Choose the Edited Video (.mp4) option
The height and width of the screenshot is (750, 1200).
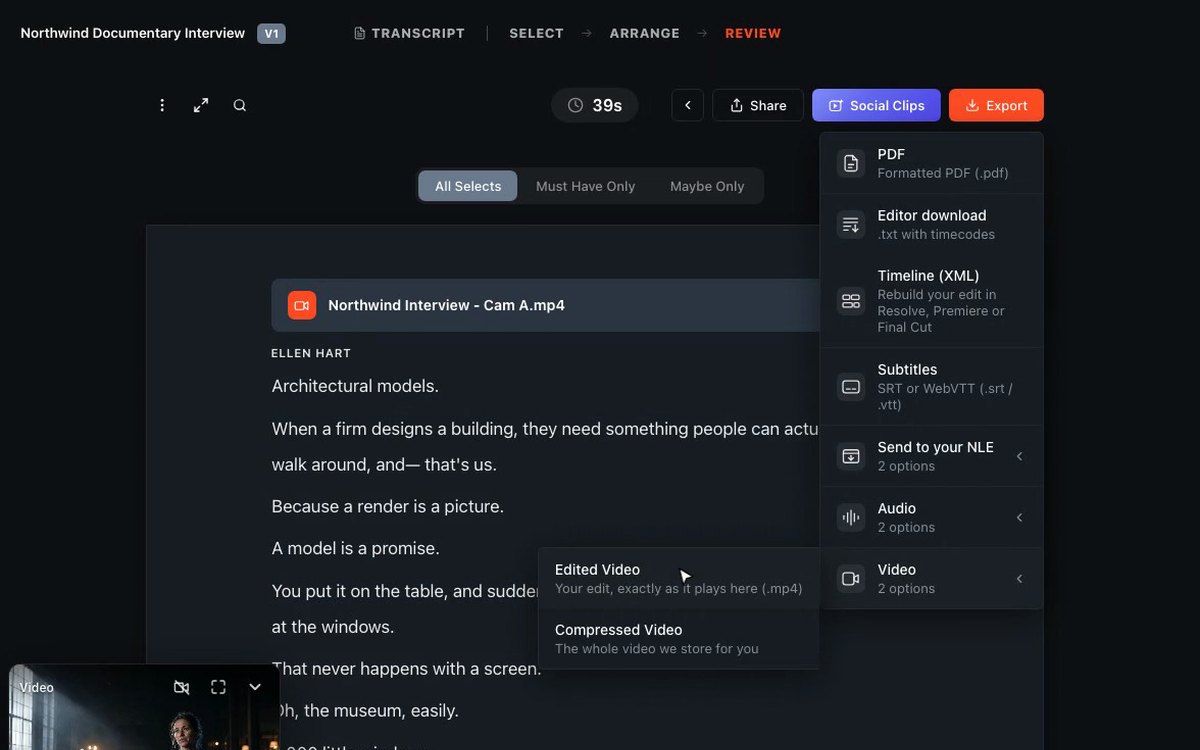(x=678, y=578)
